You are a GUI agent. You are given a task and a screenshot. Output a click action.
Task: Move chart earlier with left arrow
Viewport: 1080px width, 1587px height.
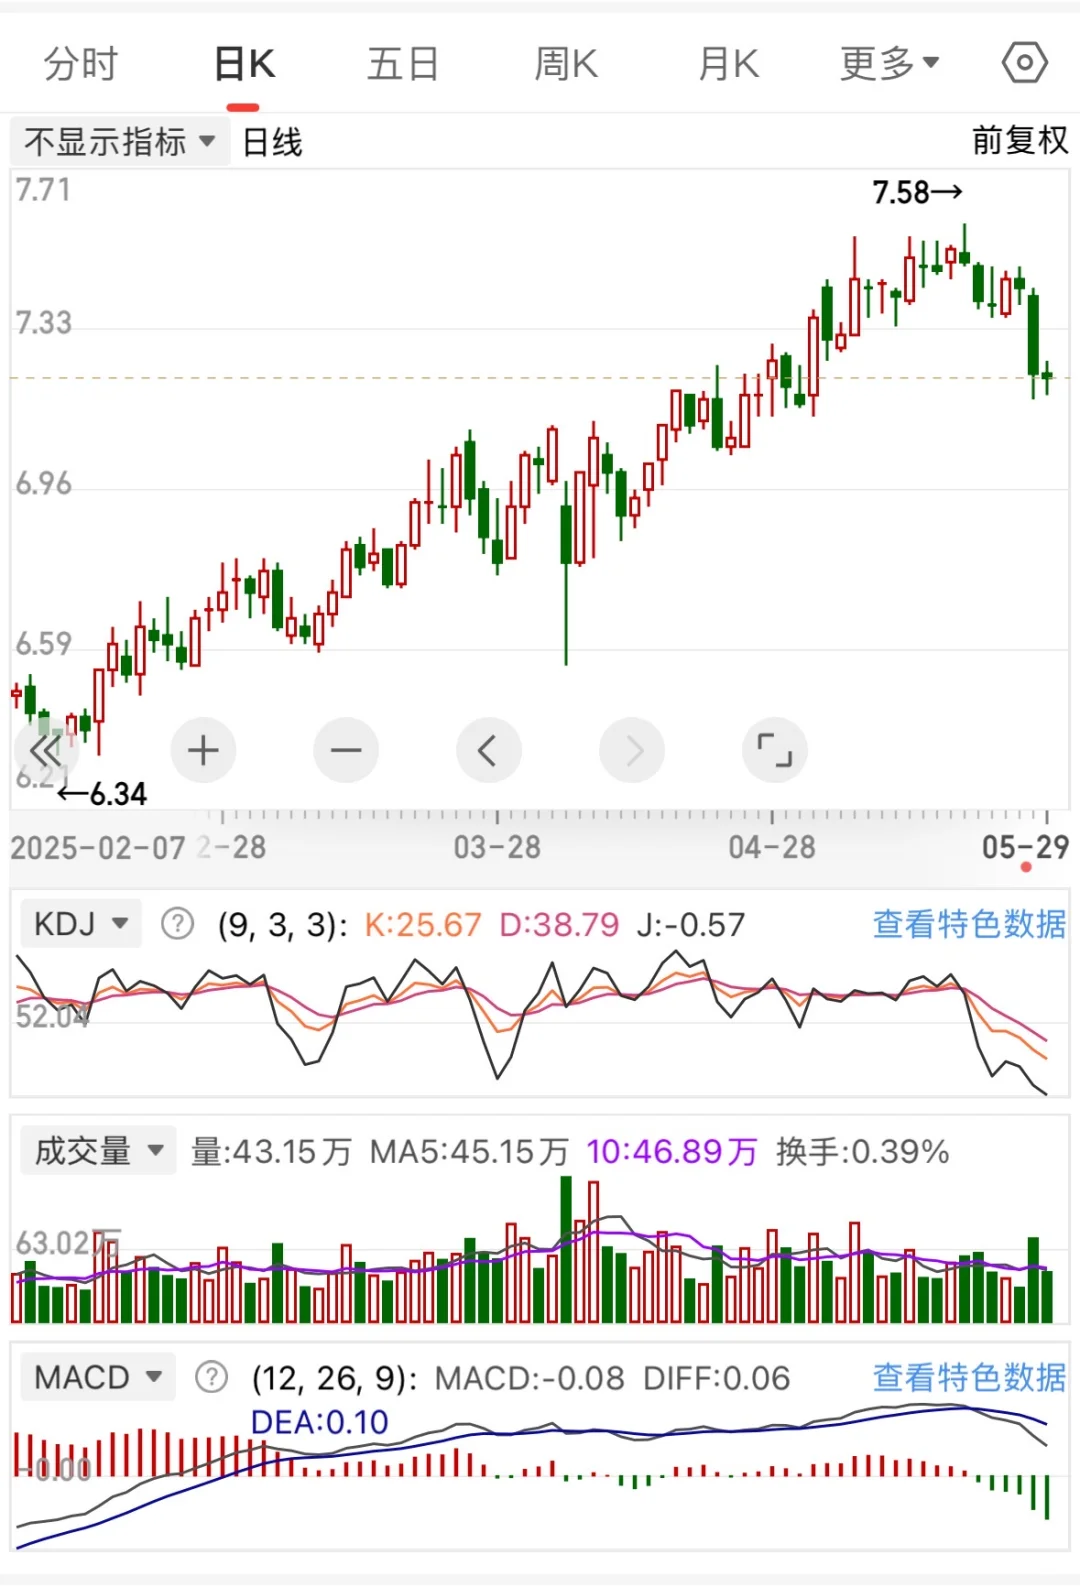[x=489, y=750]
